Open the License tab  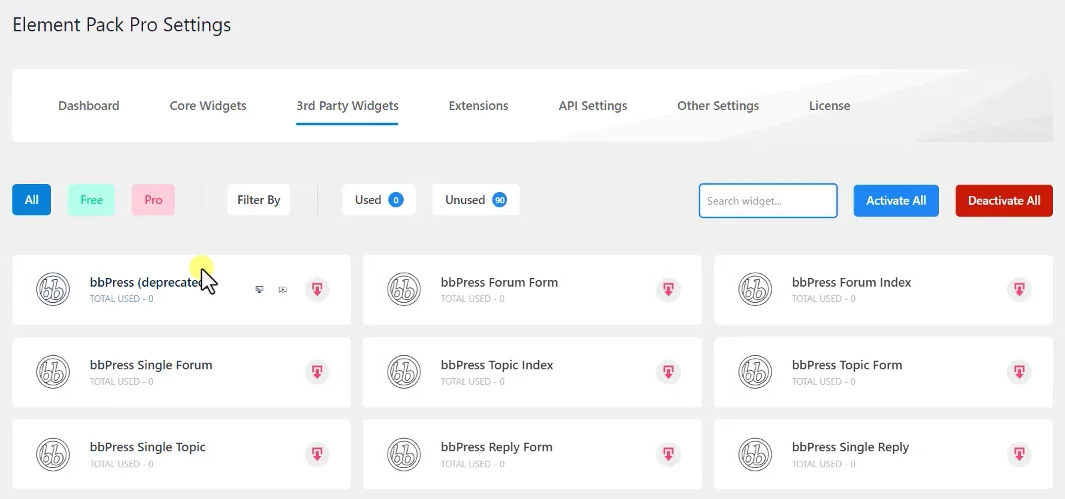829,106
